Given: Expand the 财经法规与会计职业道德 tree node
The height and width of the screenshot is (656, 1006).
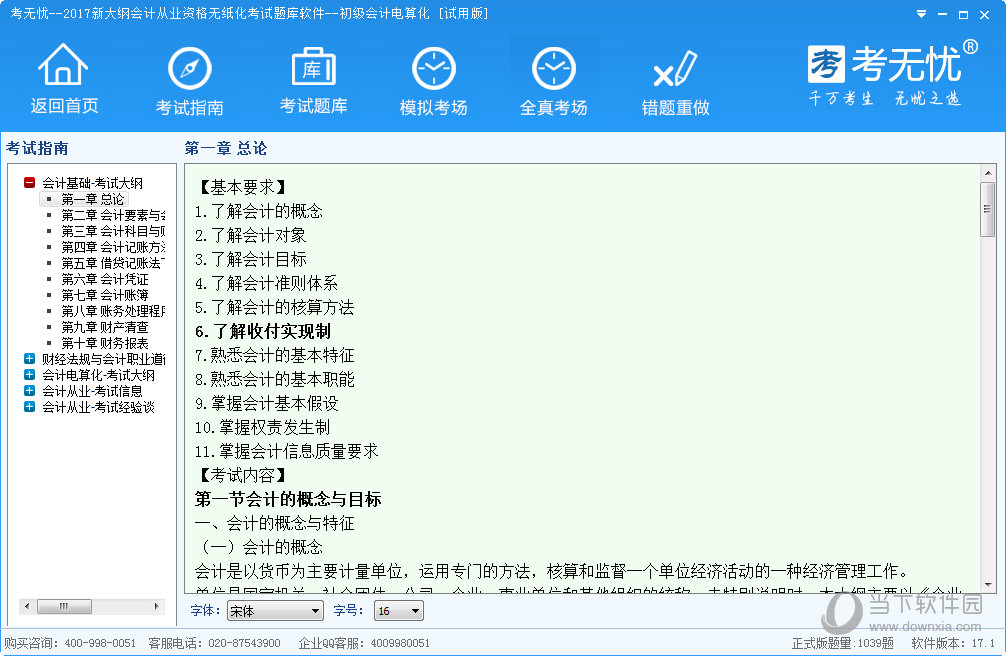Looking at the screenshot, I should pyautogui.click(x=30, y=359).
